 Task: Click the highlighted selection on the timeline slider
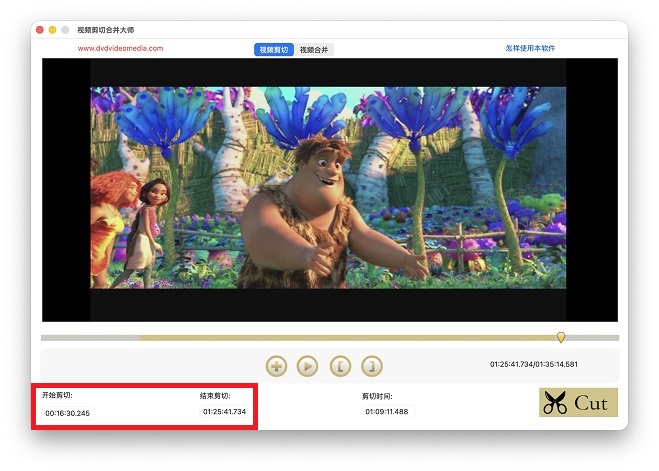tap(350, 338)
